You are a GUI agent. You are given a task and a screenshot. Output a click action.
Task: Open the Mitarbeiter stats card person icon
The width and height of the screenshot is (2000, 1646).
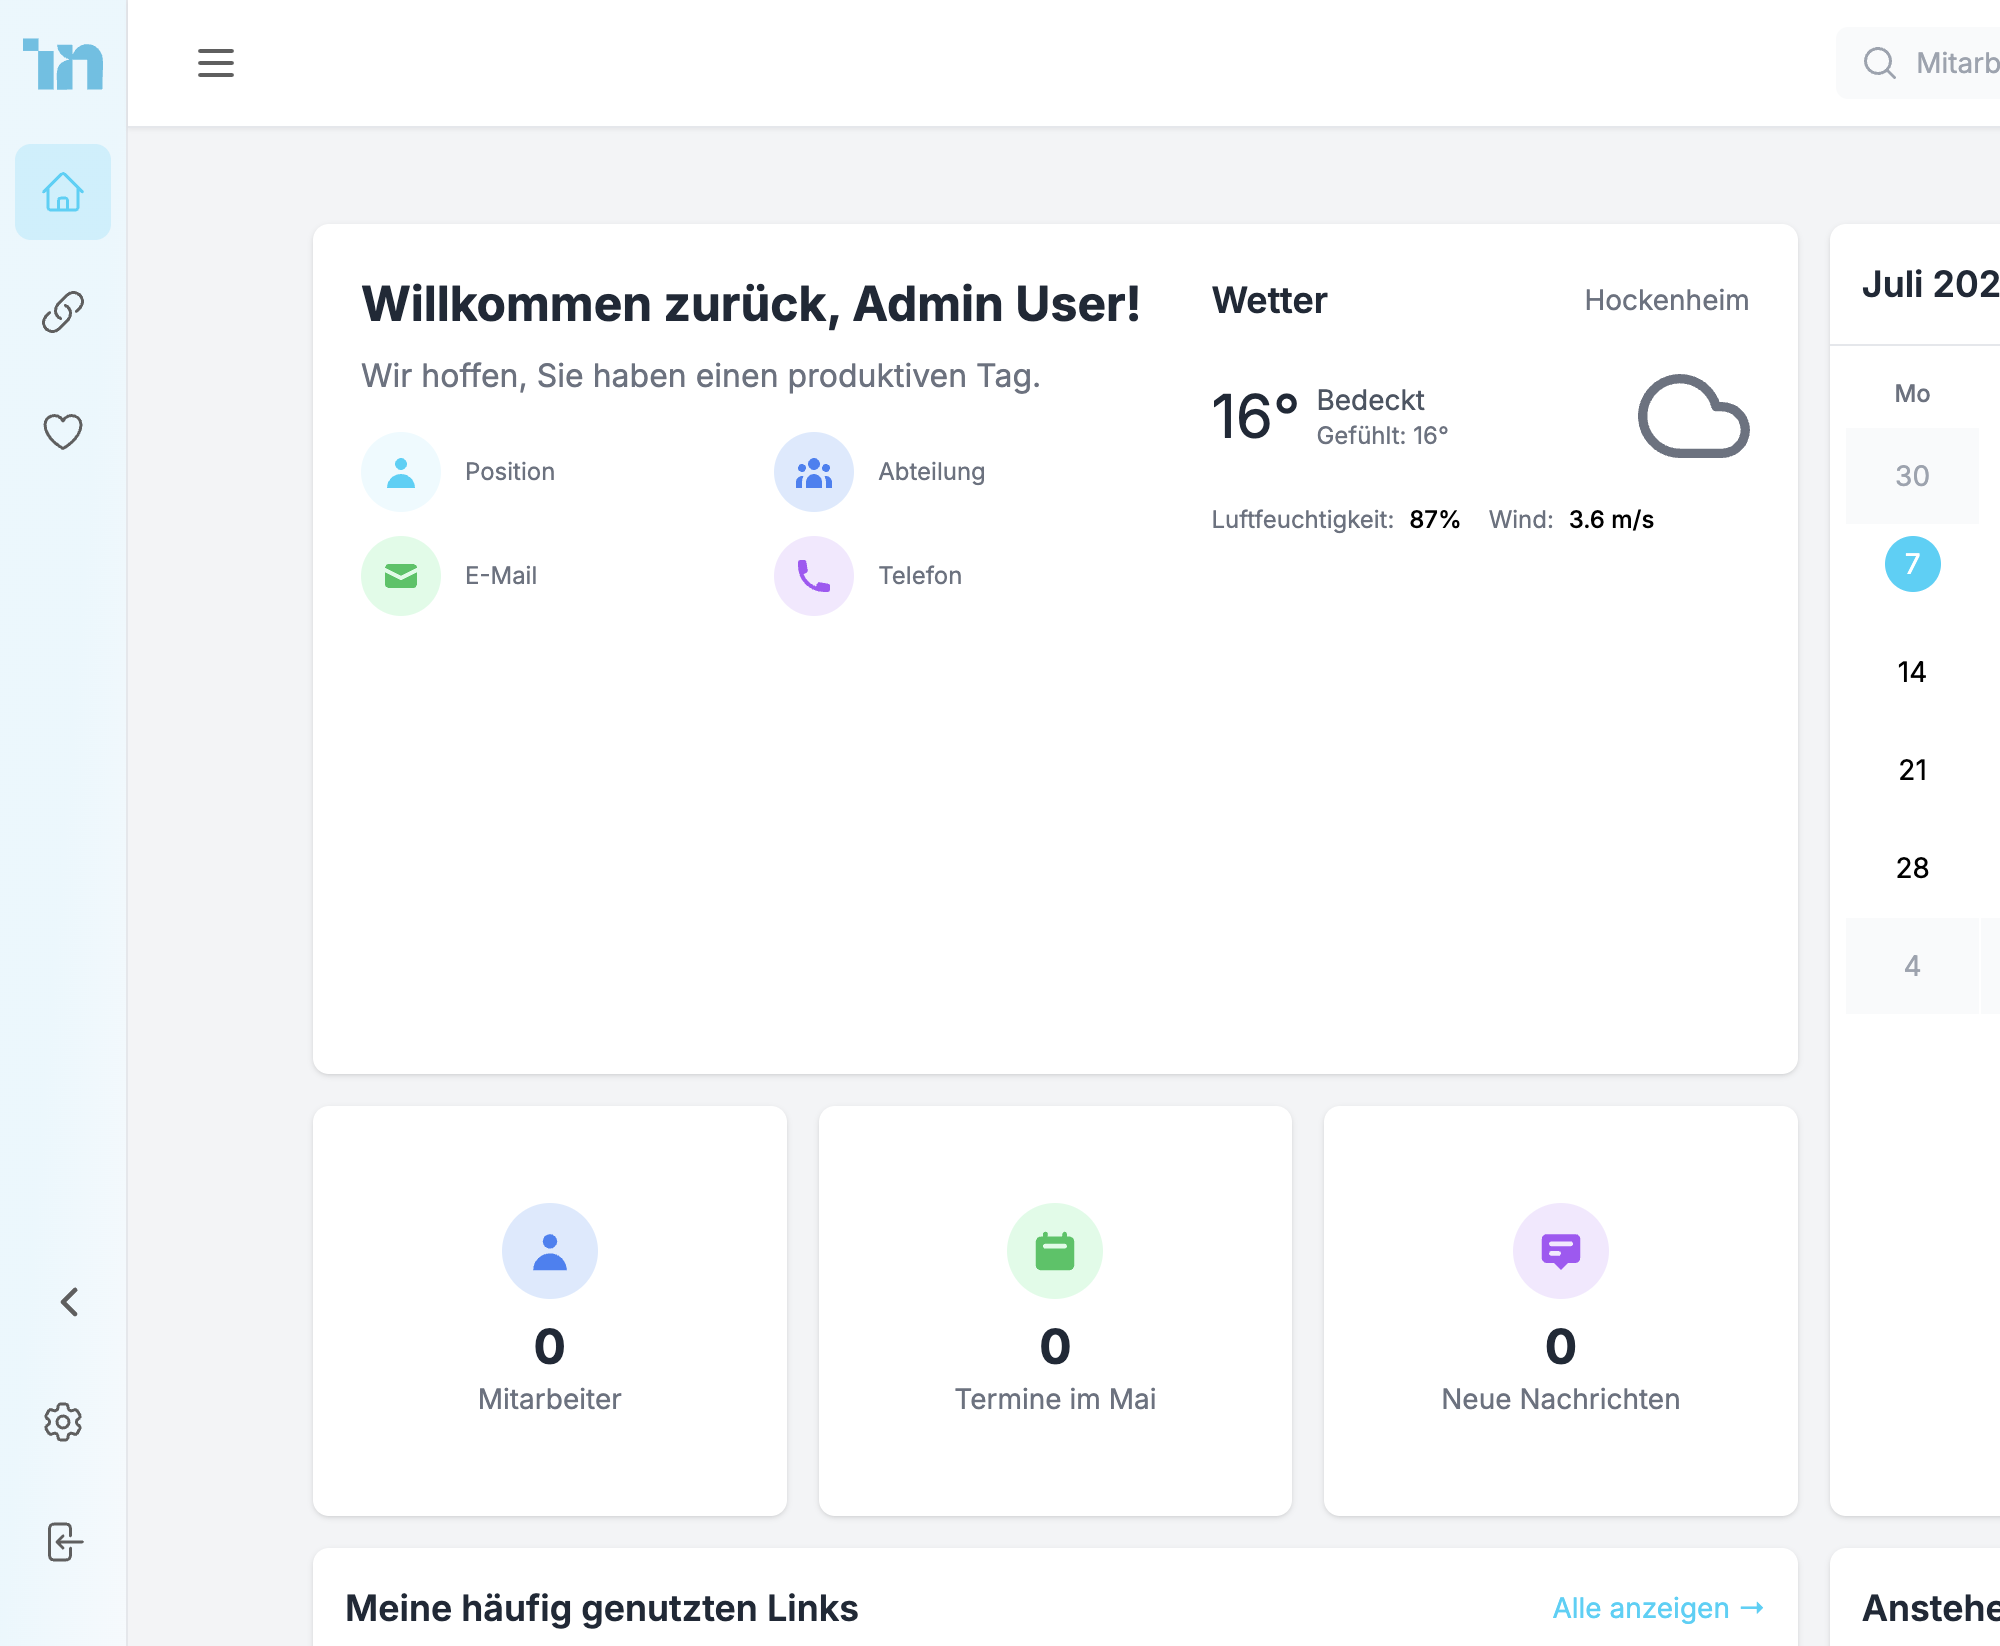click(549, 1250)
